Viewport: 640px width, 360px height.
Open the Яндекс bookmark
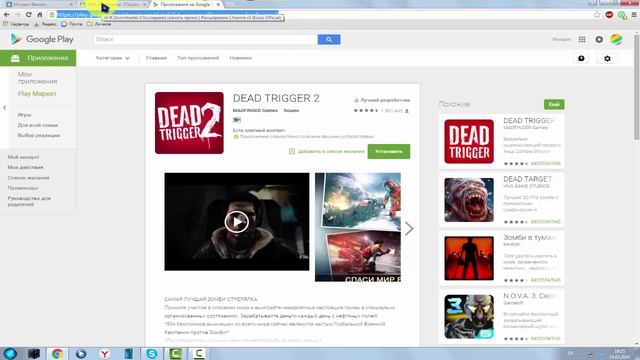(45, 24)
